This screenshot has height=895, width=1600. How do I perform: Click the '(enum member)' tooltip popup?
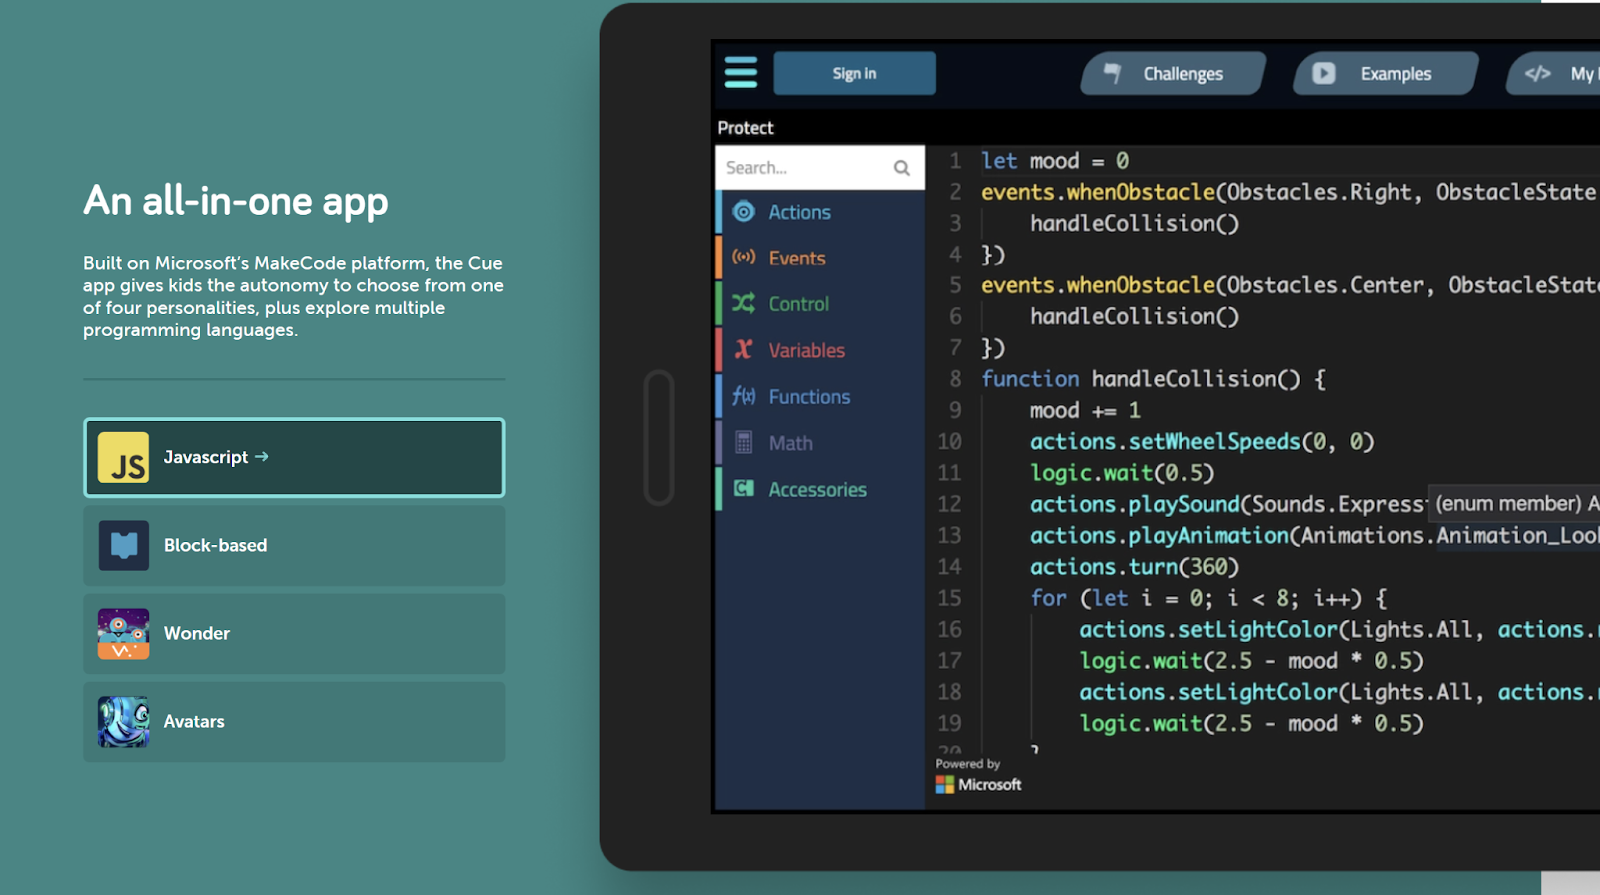1514,503
